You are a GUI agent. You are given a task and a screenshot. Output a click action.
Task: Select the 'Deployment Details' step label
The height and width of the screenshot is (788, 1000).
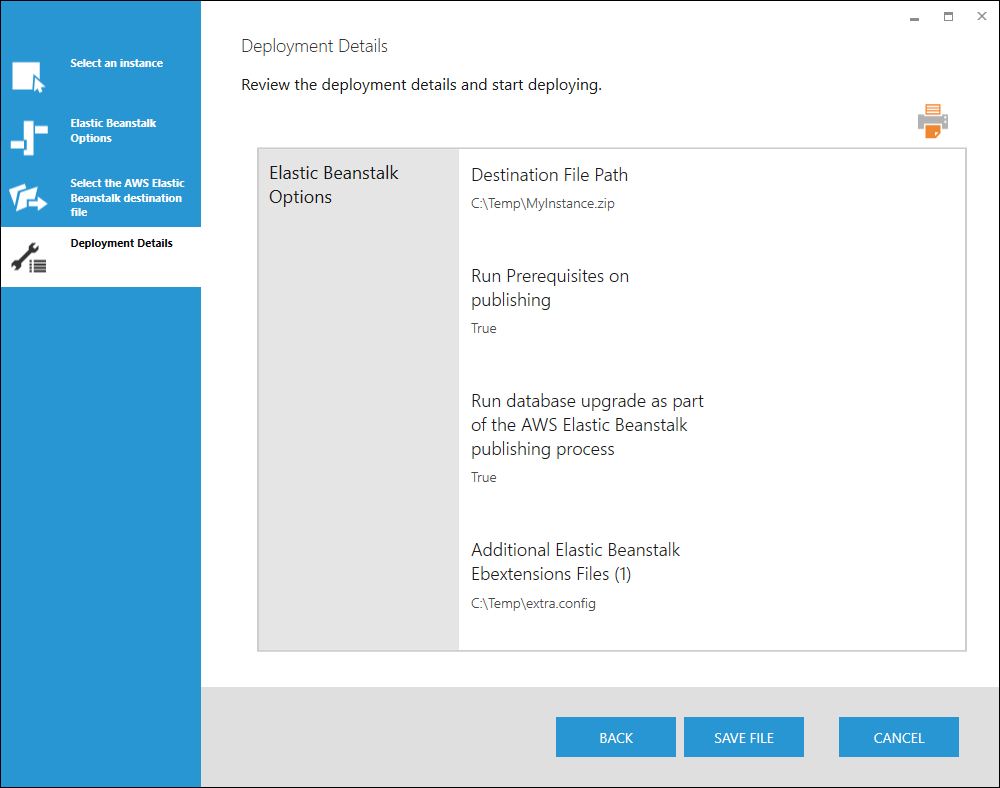click(x=121, y=243)
